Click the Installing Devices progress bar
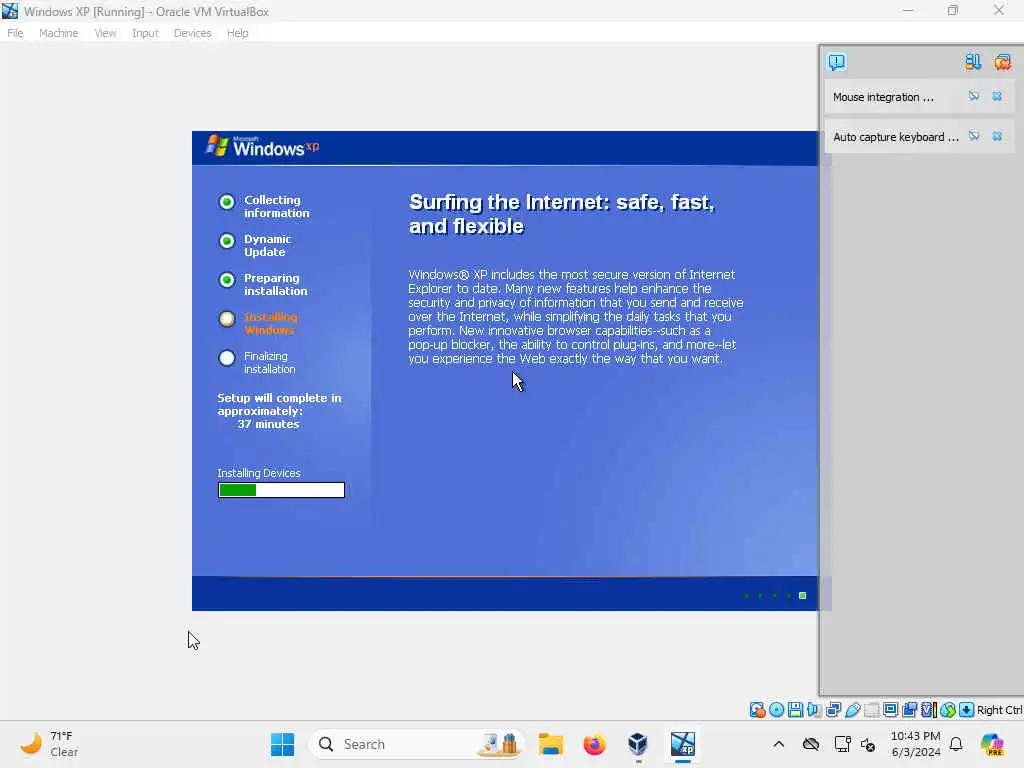The image size is (1024, 768). point(281,490)
